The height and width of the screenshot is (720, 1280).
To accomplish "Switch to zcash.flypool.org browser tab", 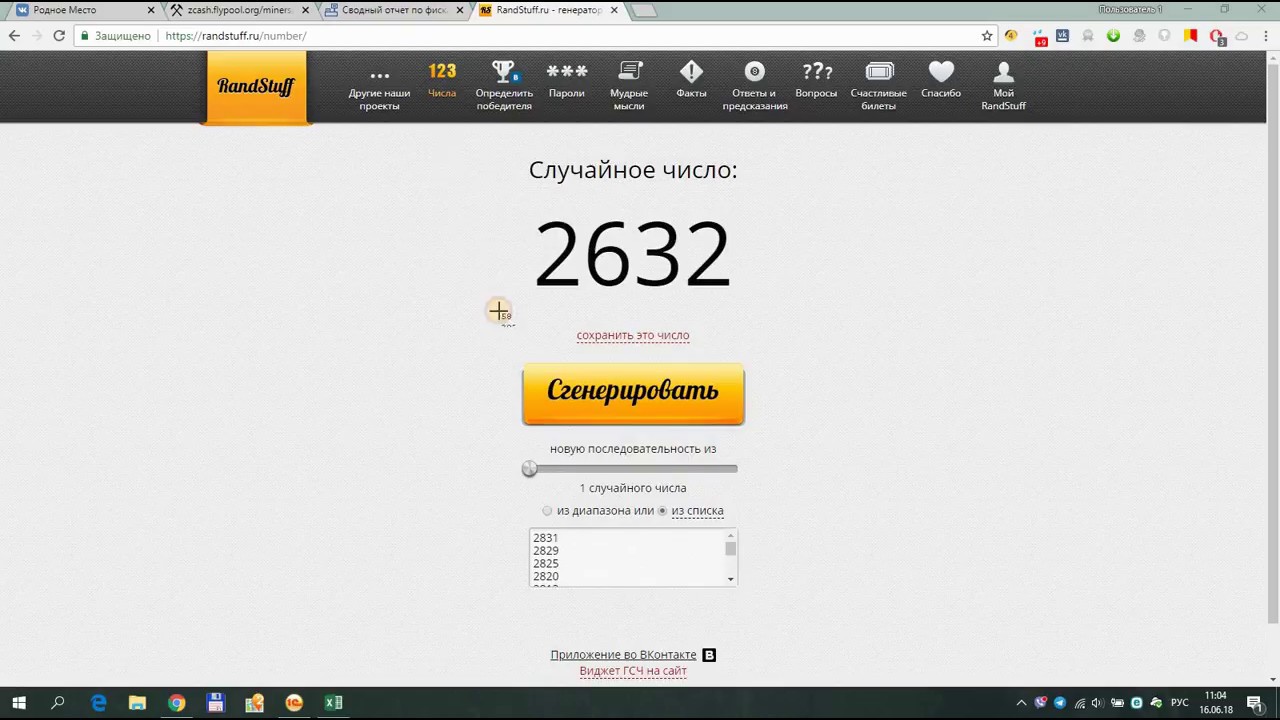I will tap(238, 10).
